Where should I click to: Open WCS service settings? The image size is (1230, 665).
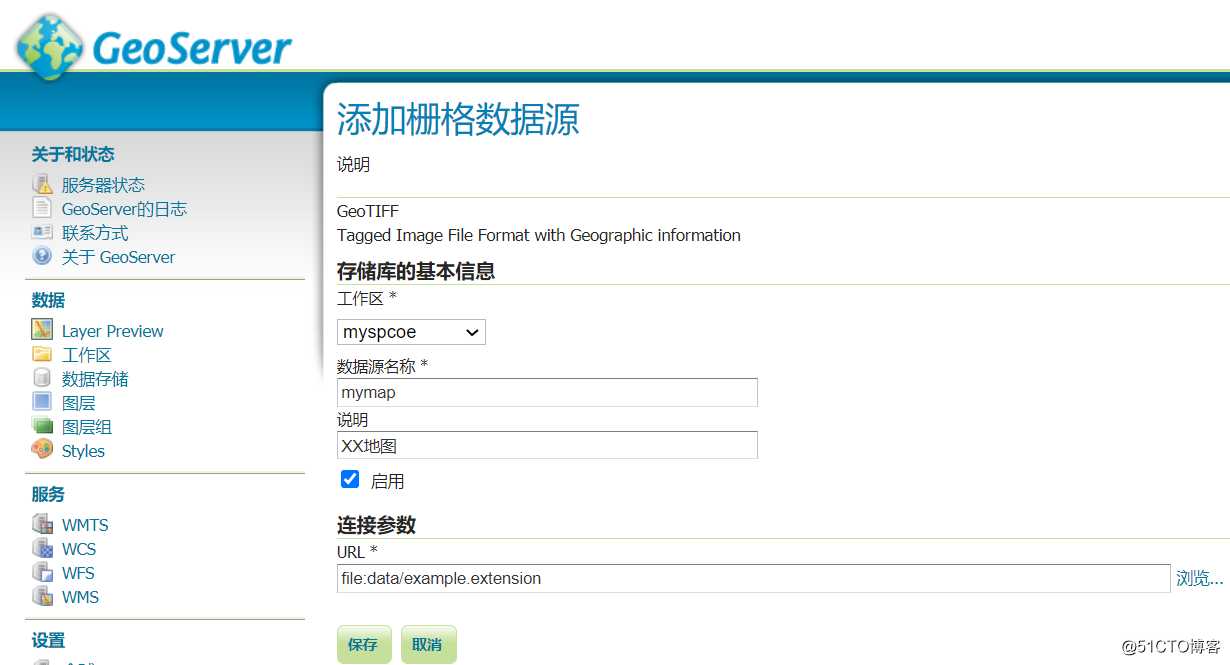79,549
